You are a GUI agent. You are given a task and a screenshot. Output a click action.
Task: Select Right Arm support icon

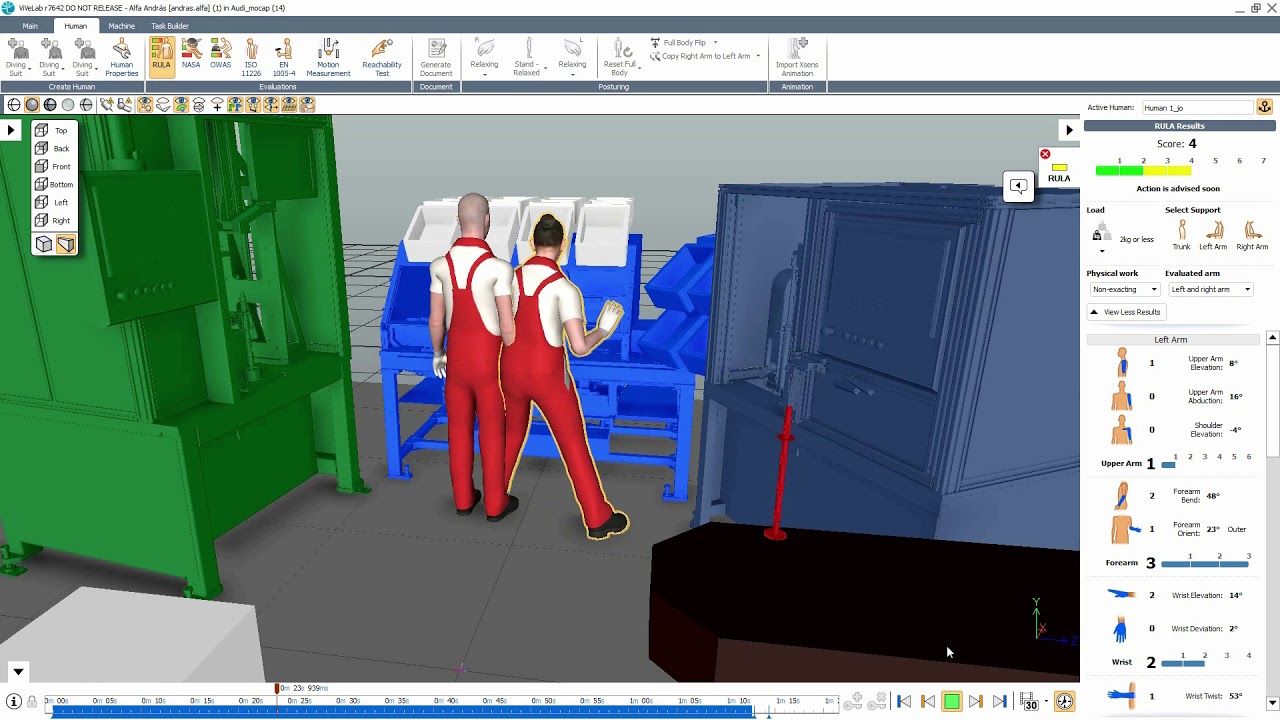tap(1252, 236)
